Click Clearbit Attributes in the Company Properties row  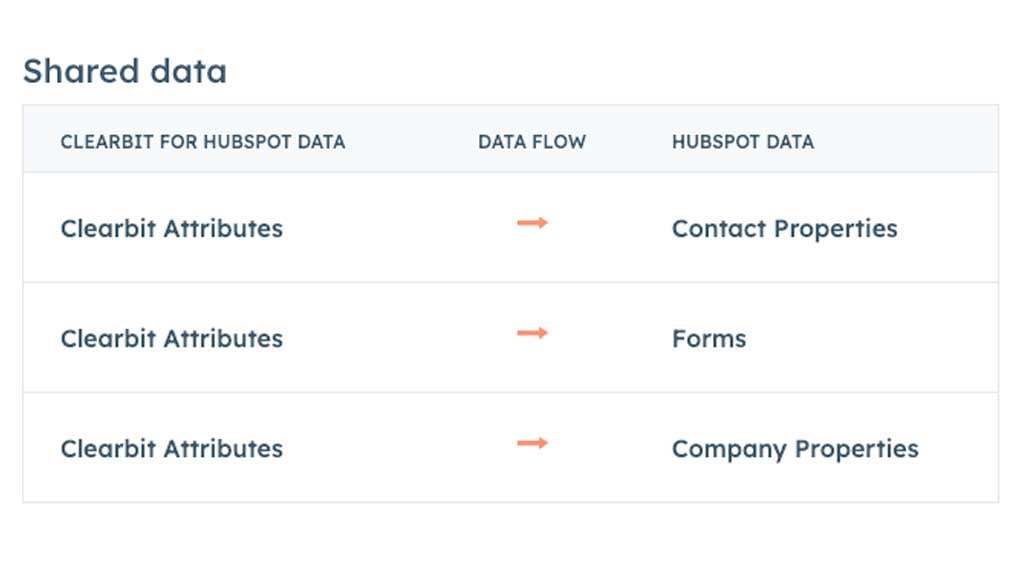171,449
